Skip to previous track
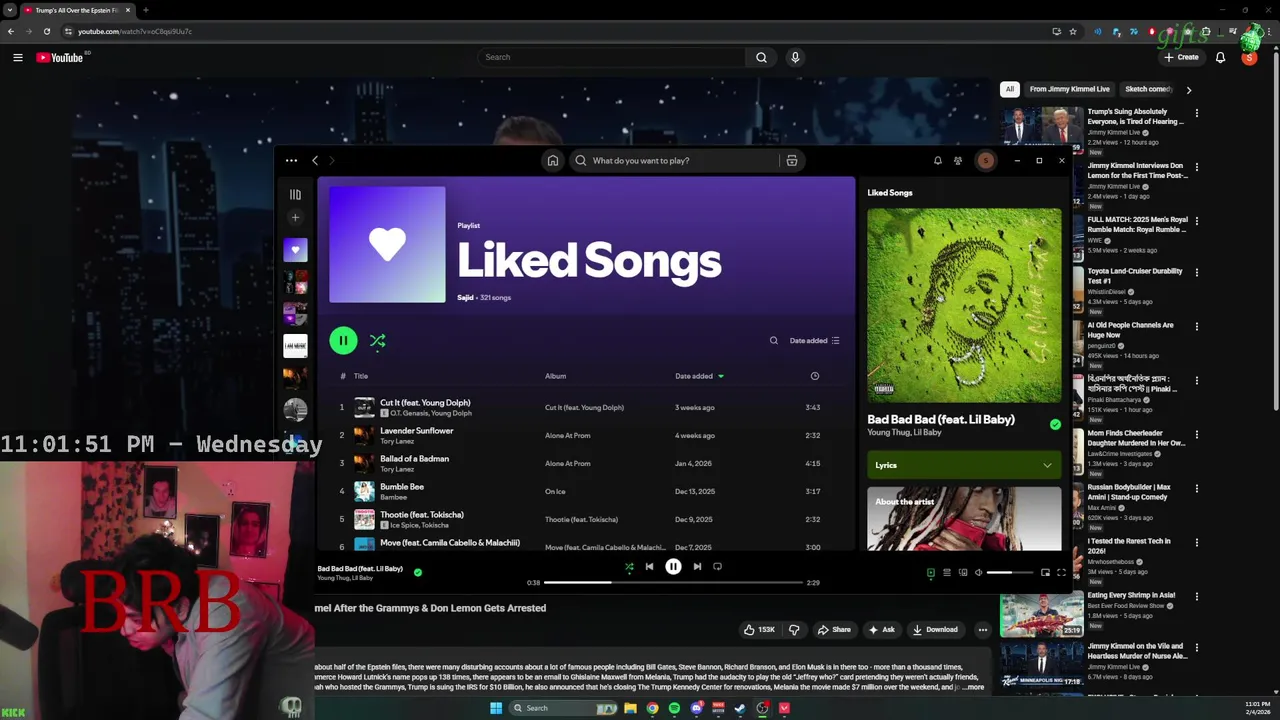 point(649,567)
